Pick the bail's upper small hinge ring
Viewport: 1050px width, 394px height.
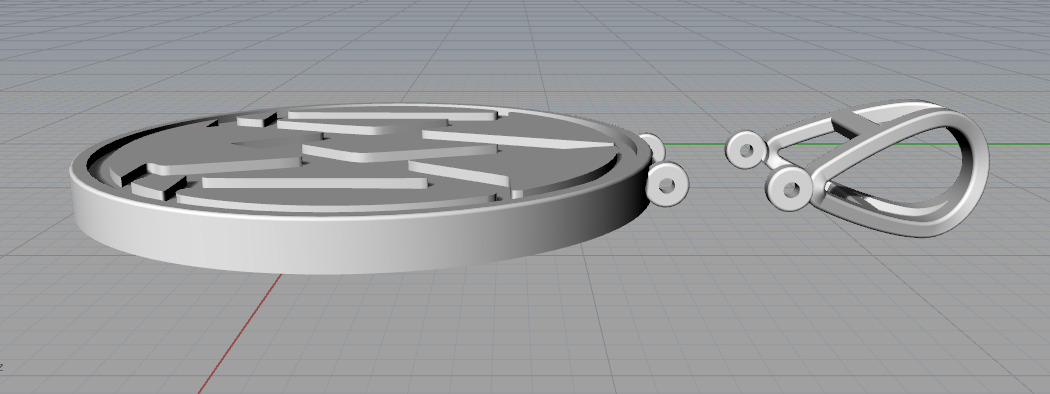pos(745,149)
